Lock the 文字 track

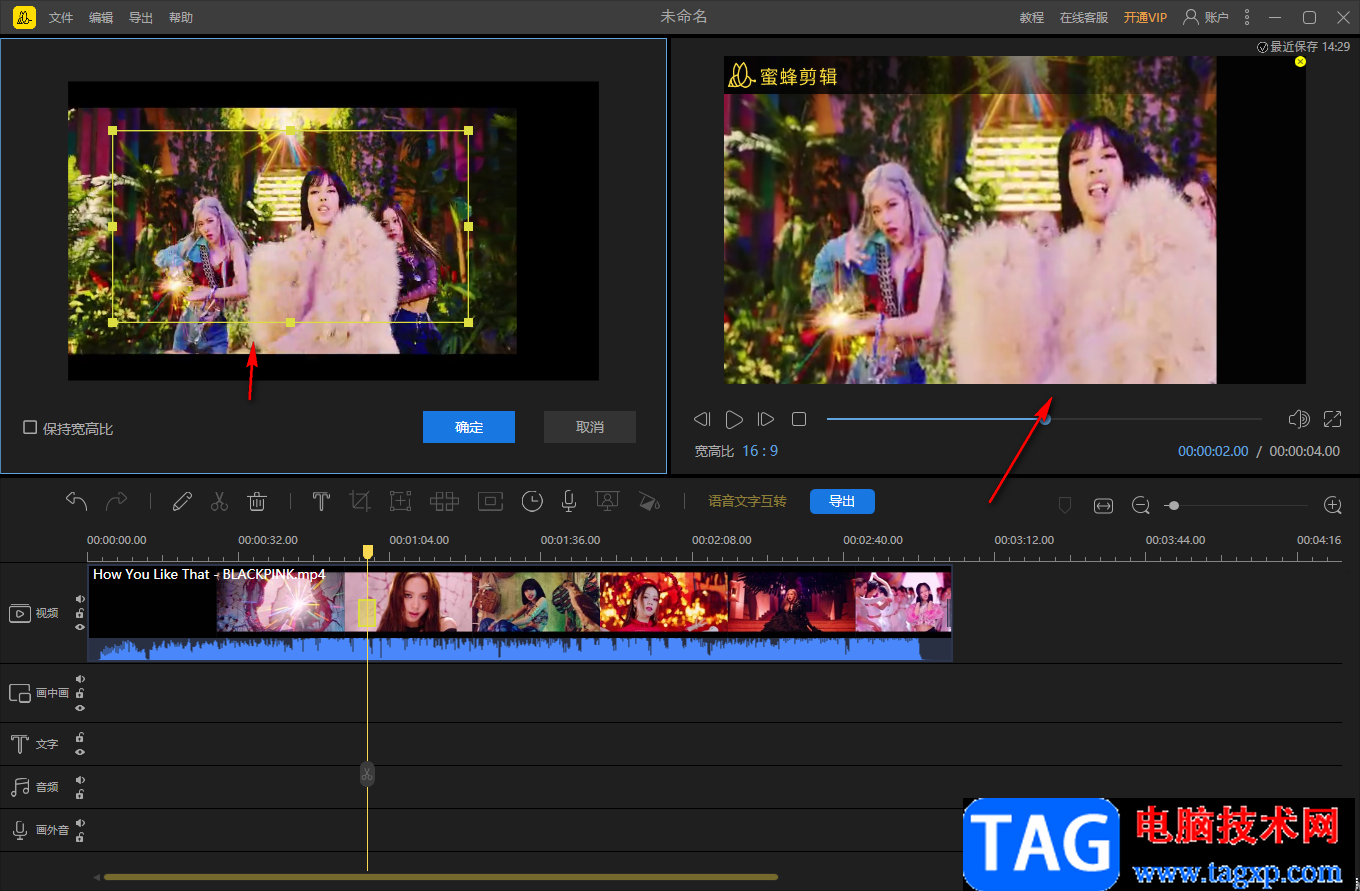(x=80, y=738)
